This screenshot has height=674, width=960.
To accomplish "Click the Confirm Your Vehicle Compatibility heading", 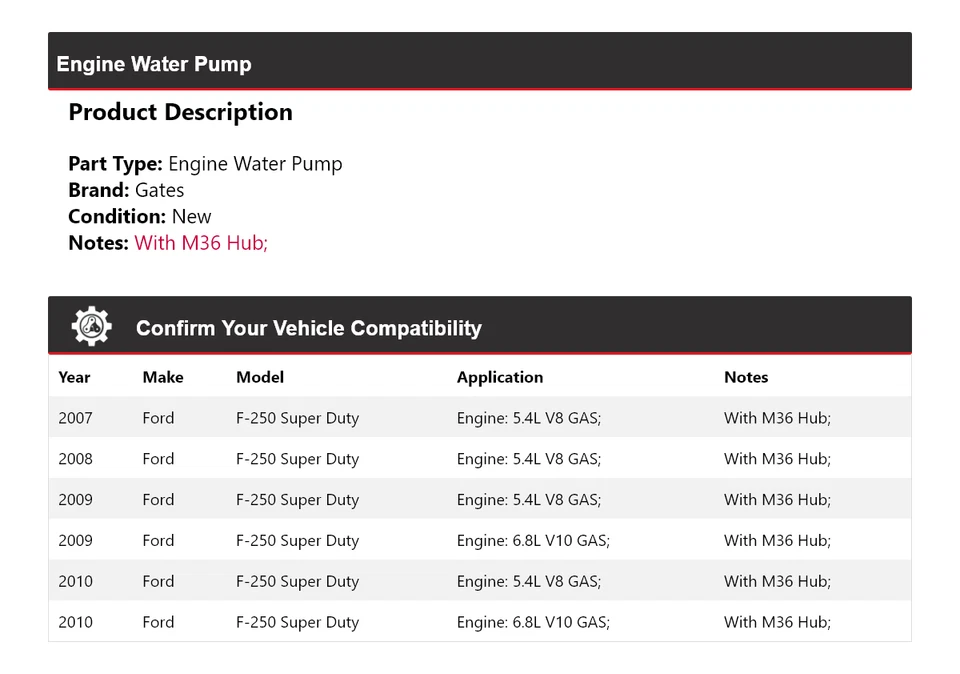I will [x=308, y=328].
